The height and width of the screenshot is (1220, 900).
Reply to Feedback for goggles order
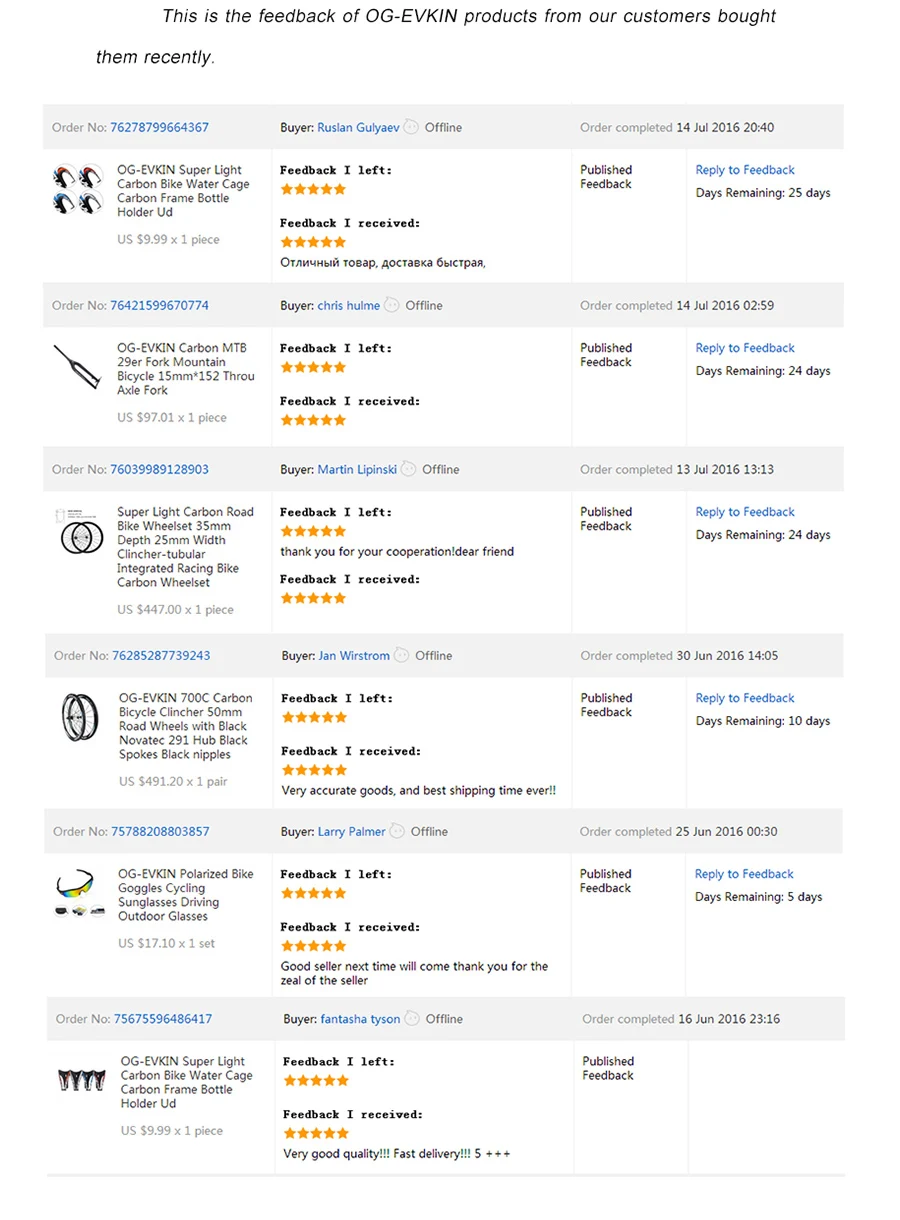coord(744,874)
